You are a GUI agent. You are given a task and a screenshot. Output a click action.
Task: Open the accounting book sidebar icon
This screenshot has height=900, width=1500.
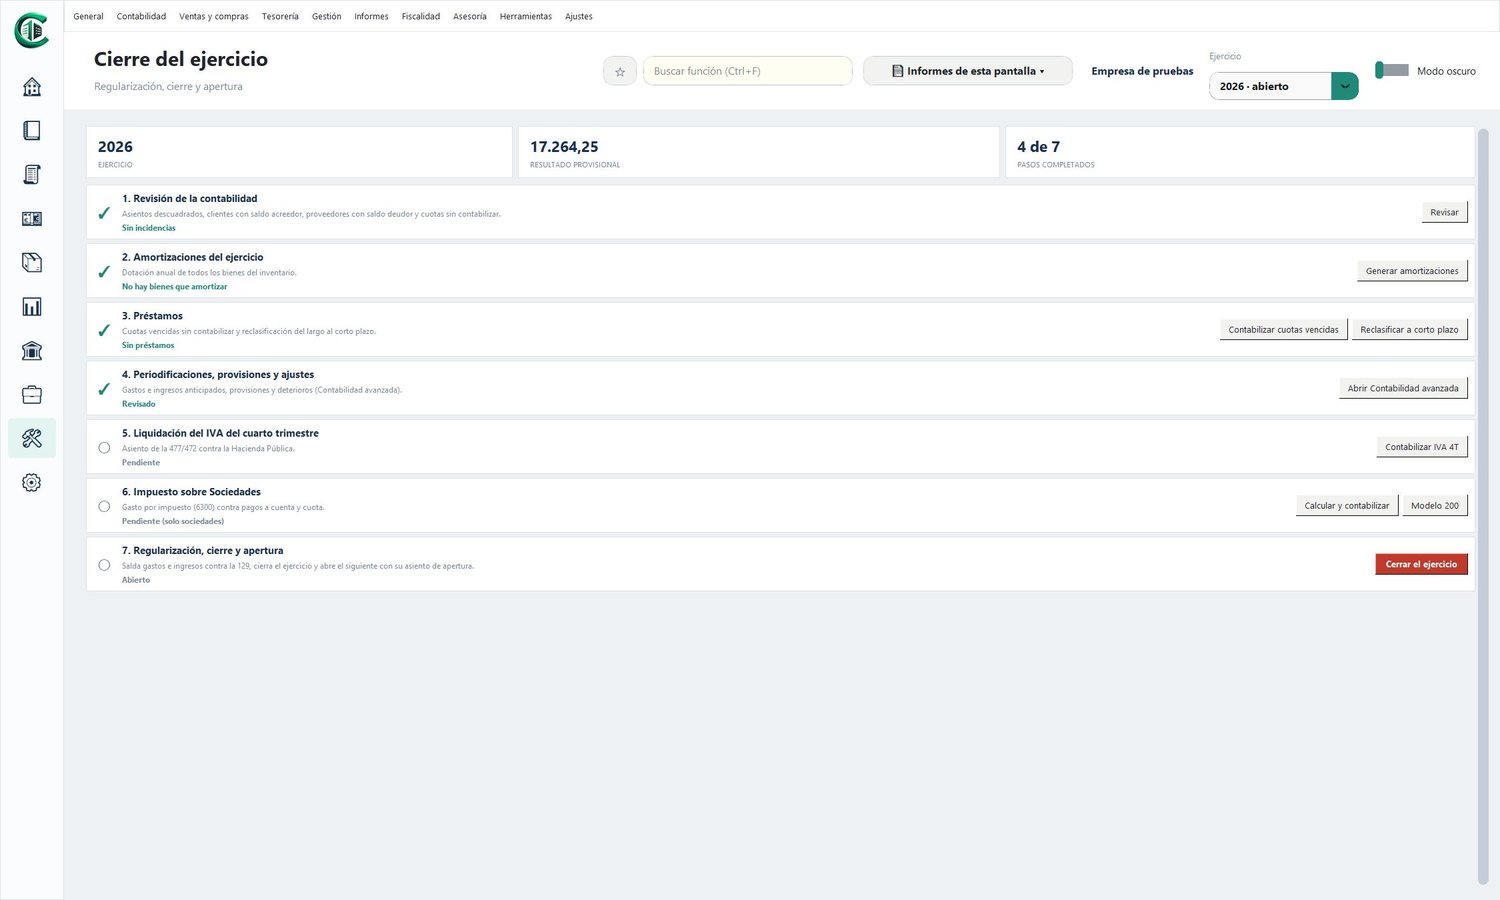pos(32,131)
